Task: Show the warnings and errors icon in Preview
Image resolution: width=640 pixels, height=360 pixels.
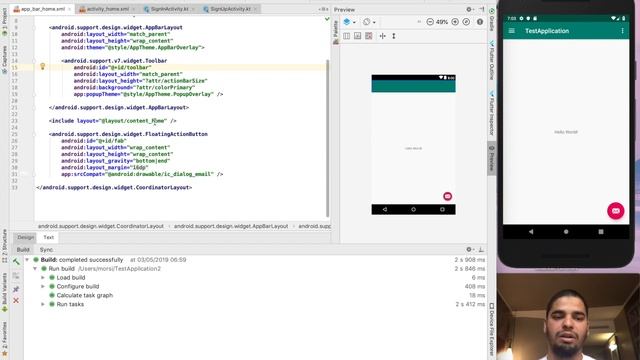Action: (x=480, y=22)
